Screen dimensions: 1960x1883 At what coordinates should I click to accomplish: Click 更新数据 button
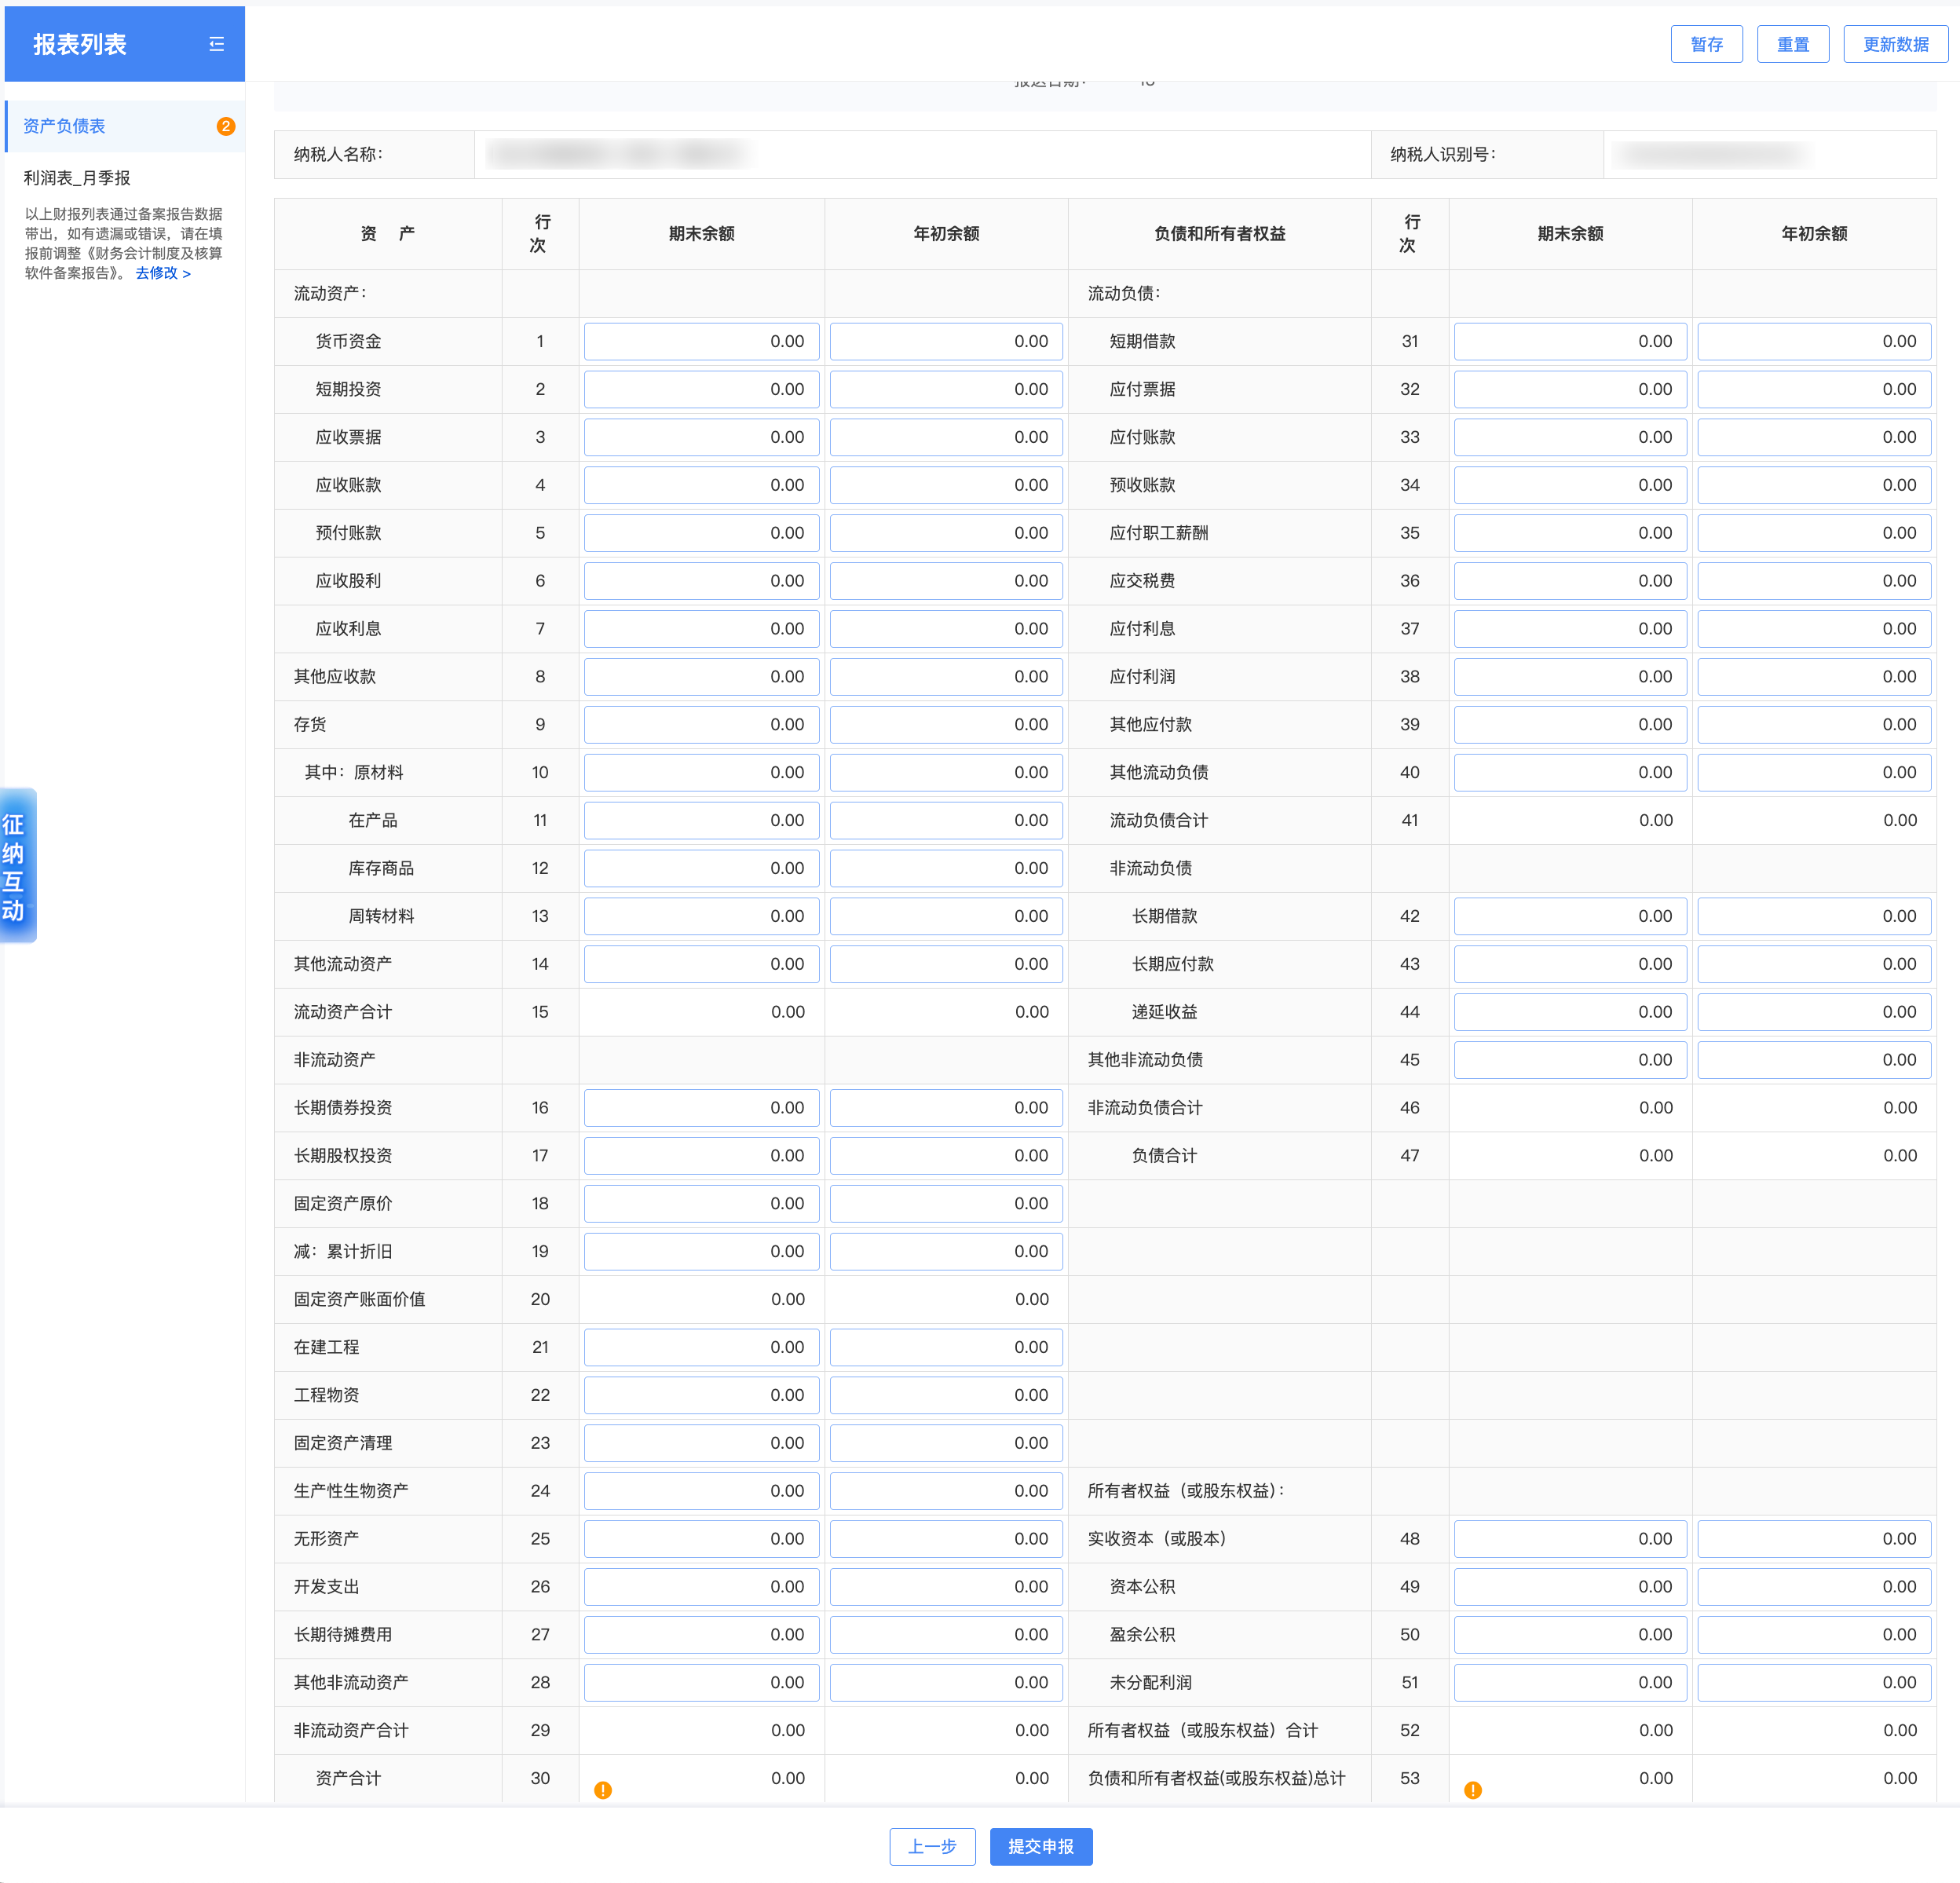(1895, 44)
